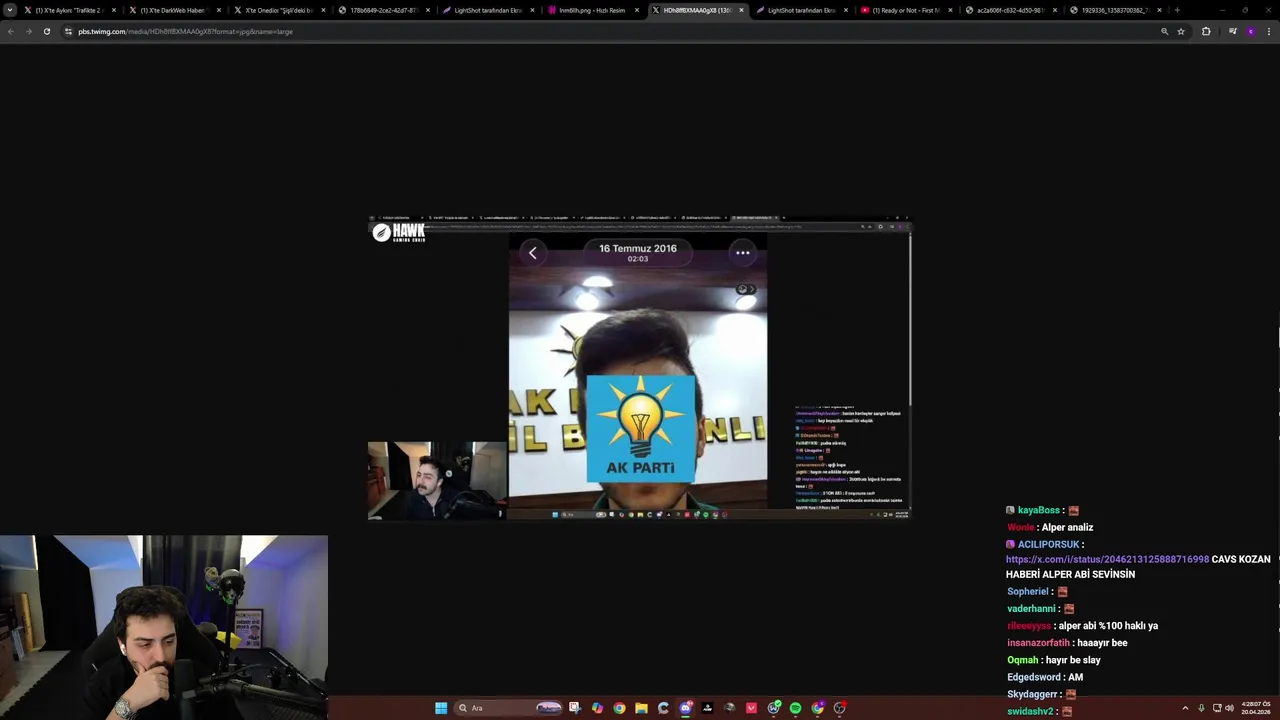The width and height of the screenshot is (1280, 720).
Task: Bookmark this page with the star icon
Action: pos(1181,31)
